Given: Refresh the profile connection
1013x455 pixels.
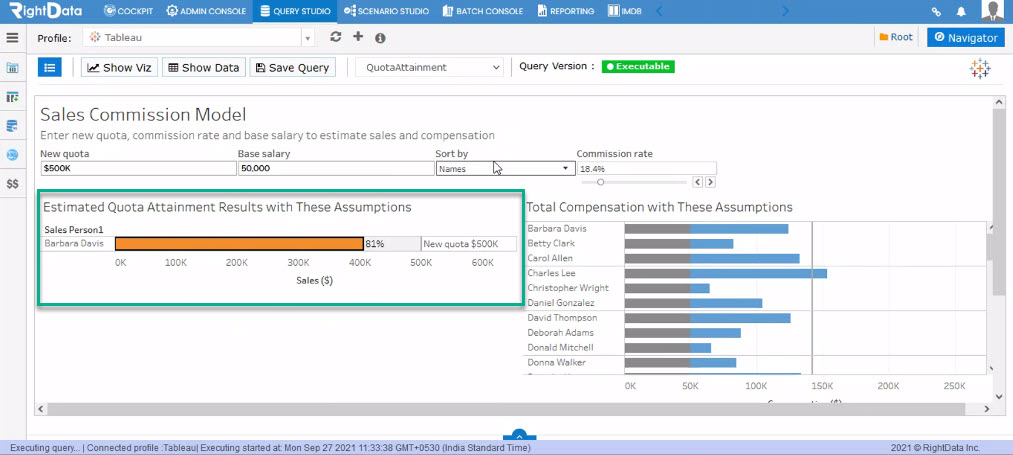Looking at the screenshot, I should pos(335,37).
